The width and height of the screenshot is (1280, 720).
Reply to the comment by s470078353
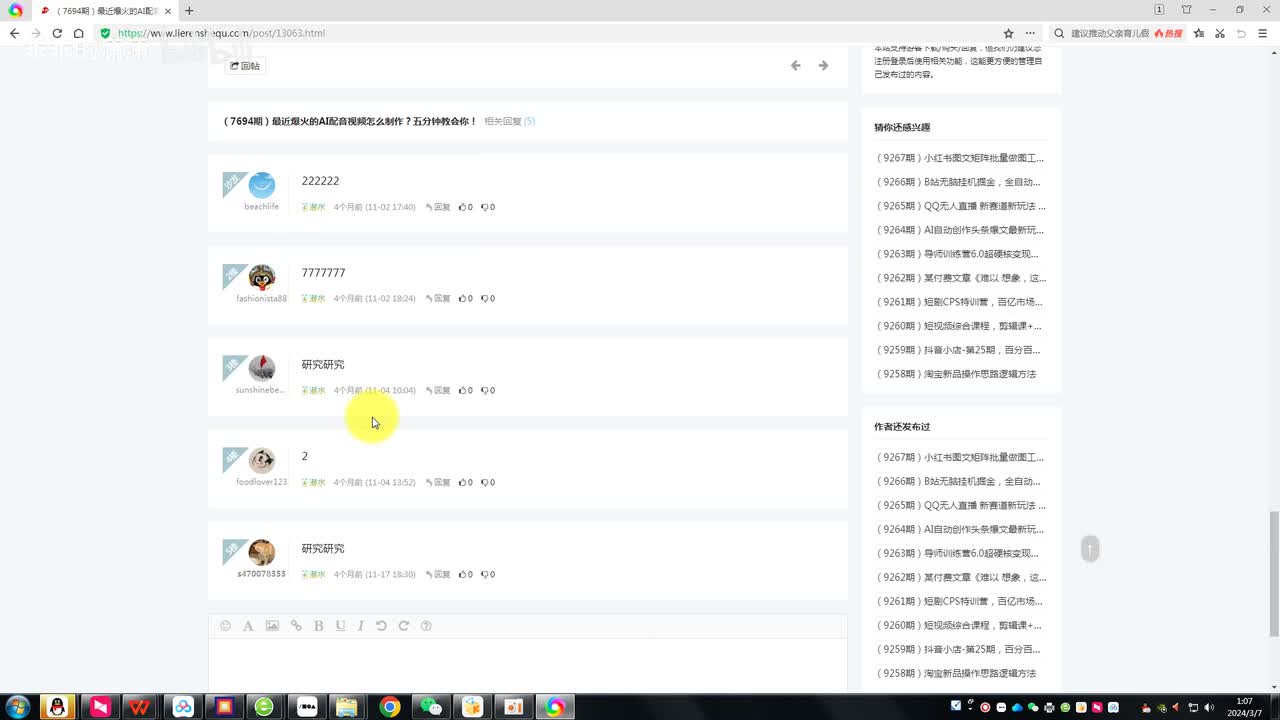point(438,575)
